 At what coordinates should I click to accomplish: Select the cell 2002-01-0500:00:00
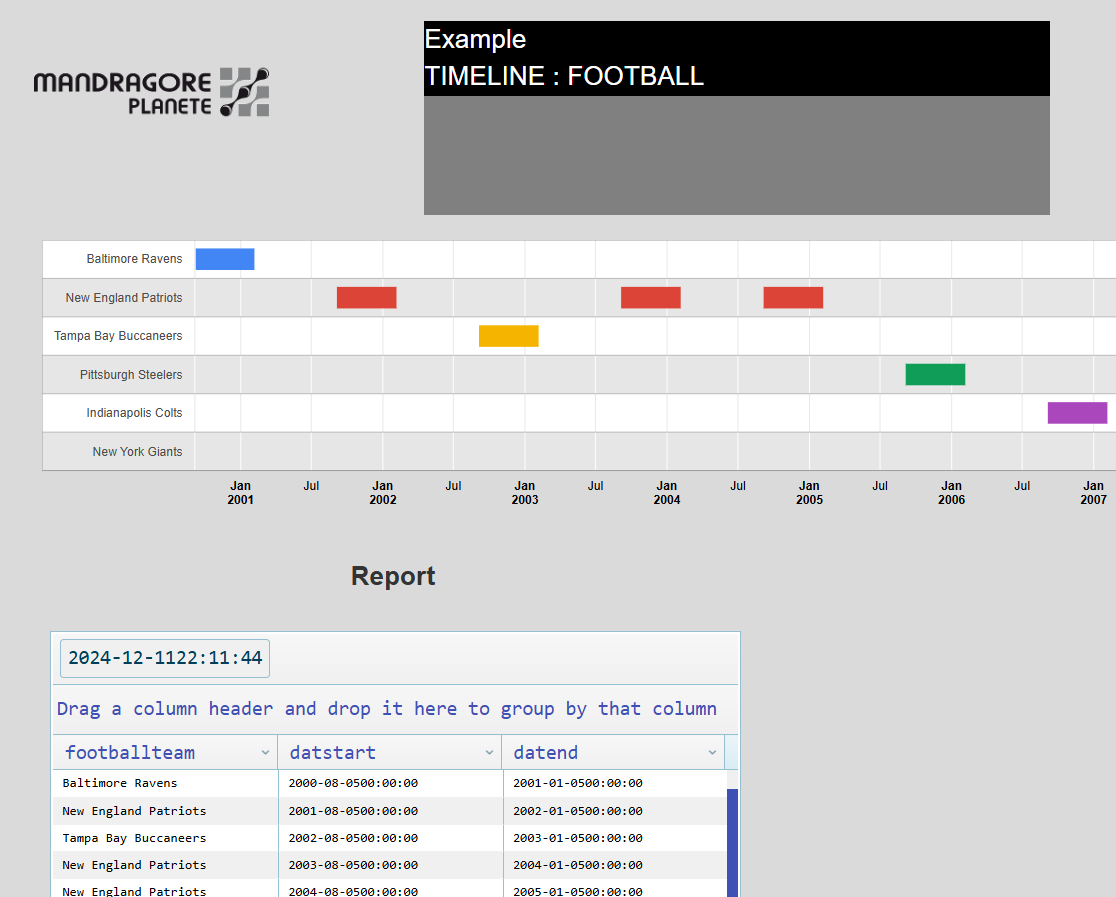pyautogui.click(x=615, y=811)
